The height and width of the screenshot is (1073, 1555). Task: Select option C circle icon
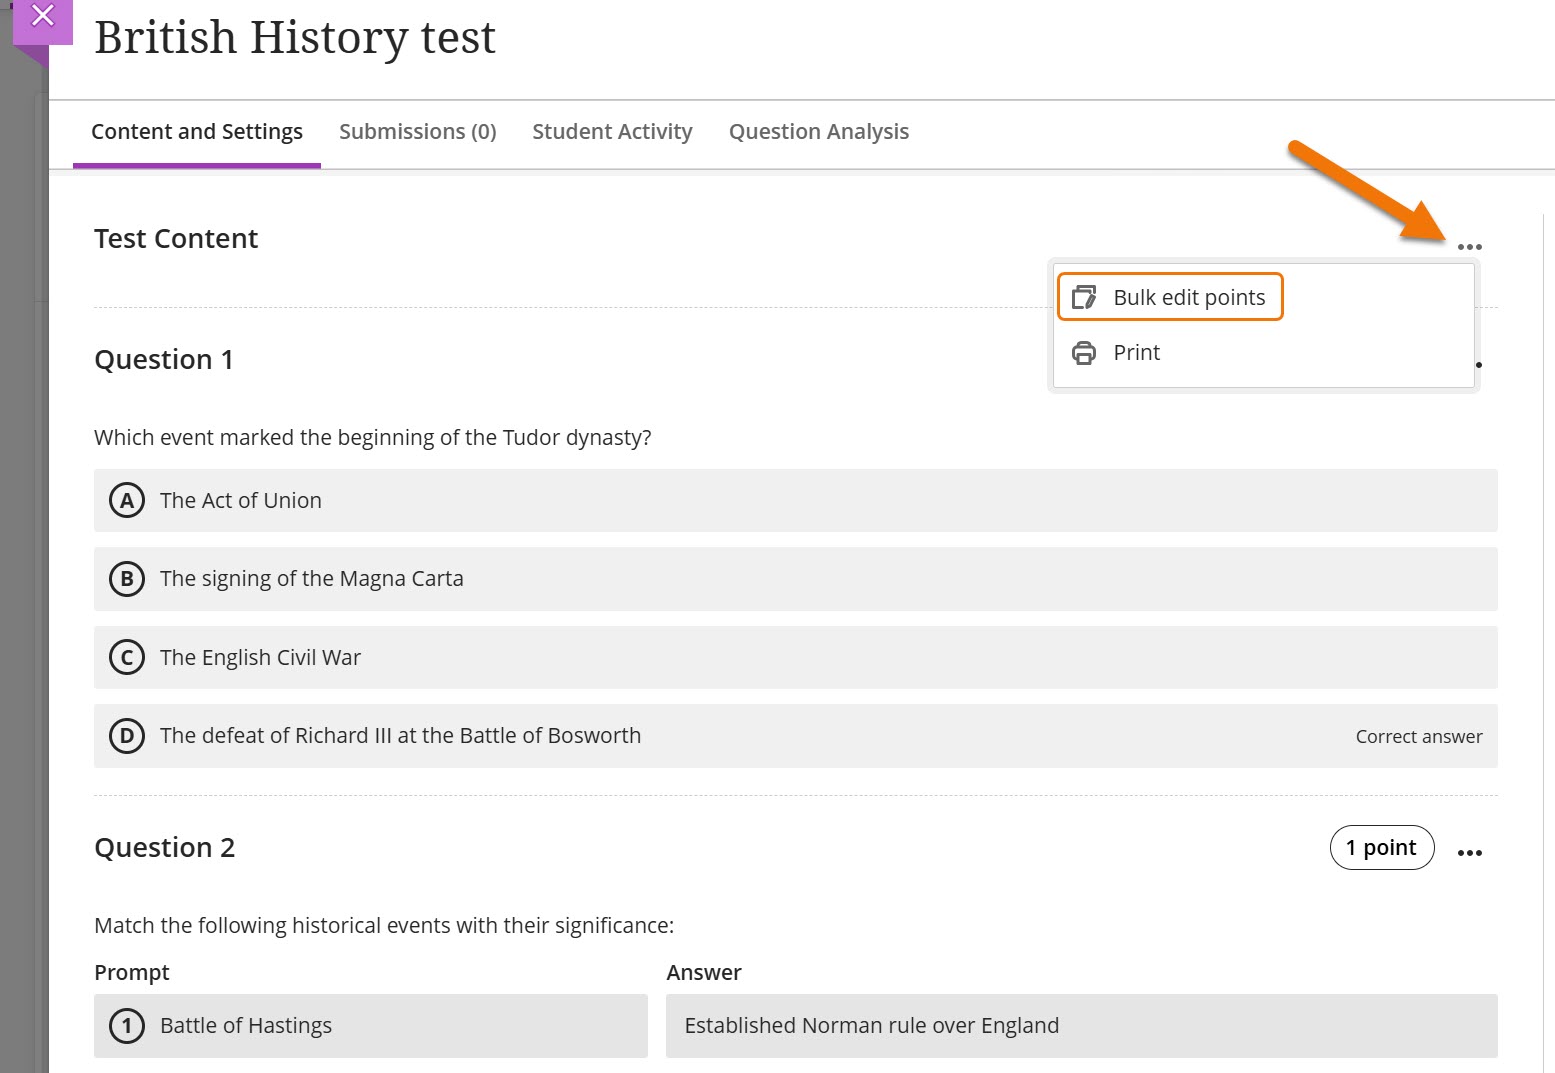127,657
